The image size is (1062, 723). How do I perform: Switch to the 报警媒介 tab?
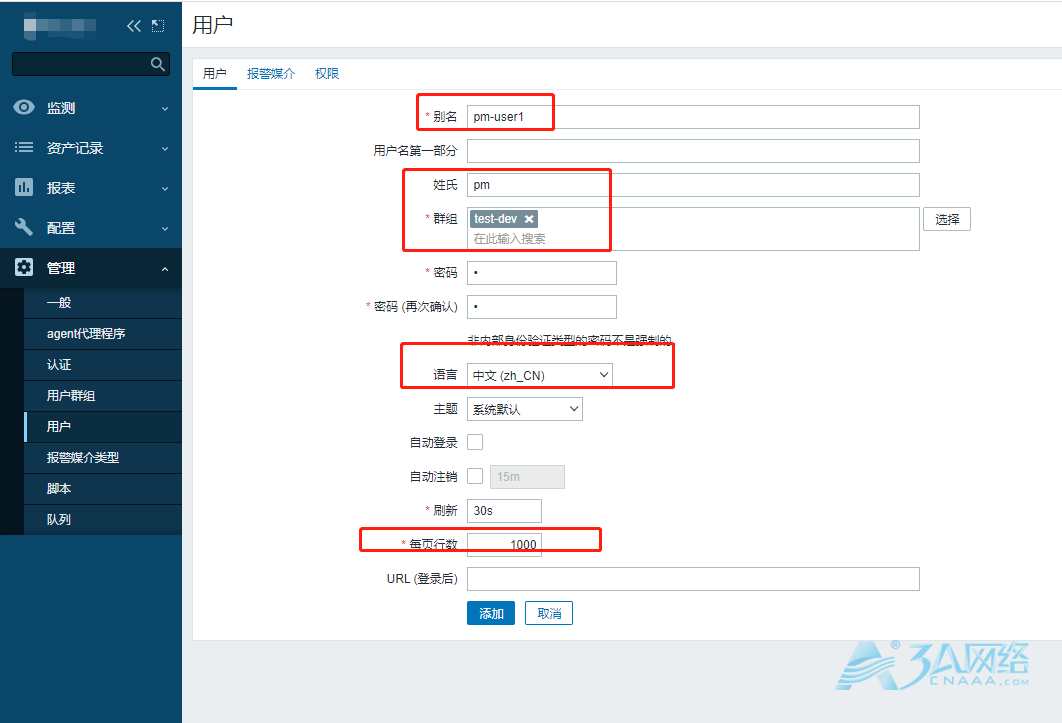pyautogui.click(x=271, y=74)
